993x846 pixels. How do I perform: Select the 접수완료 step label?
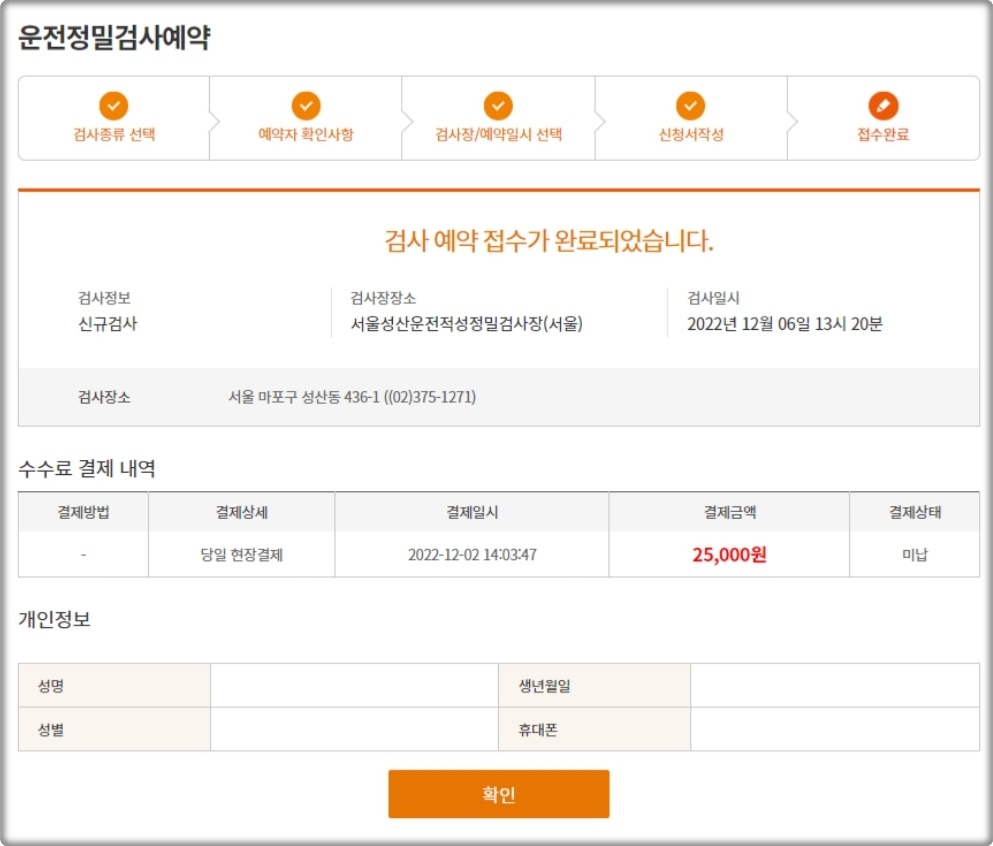883,134
